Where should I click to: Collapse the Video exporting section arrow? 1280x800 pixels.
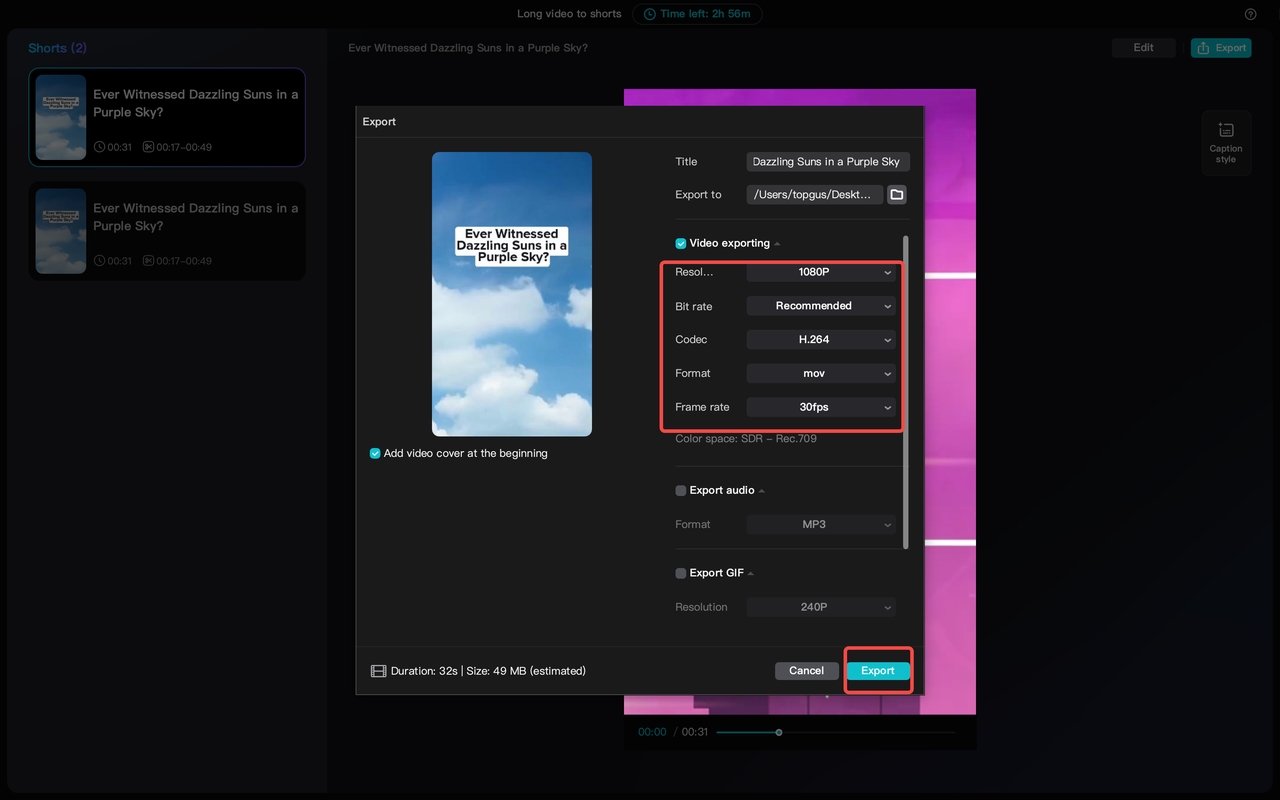(x=777, y=244)
